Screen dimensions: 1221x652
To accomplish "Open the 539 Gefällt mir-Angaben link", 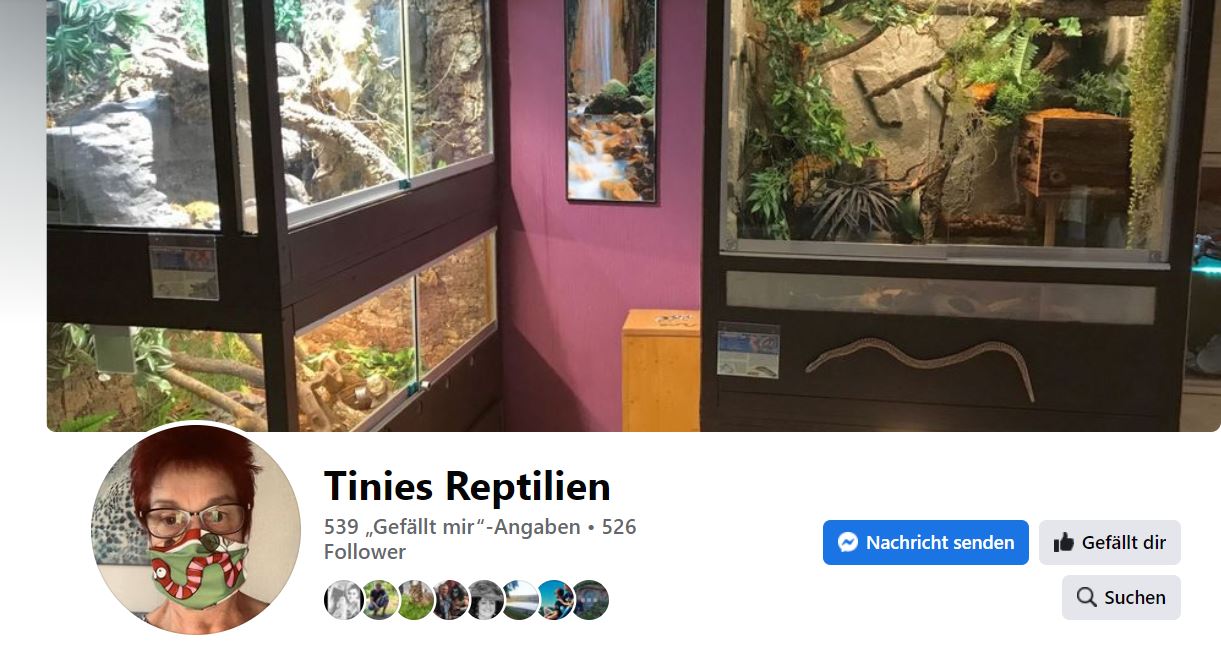I will pos(452,527).
